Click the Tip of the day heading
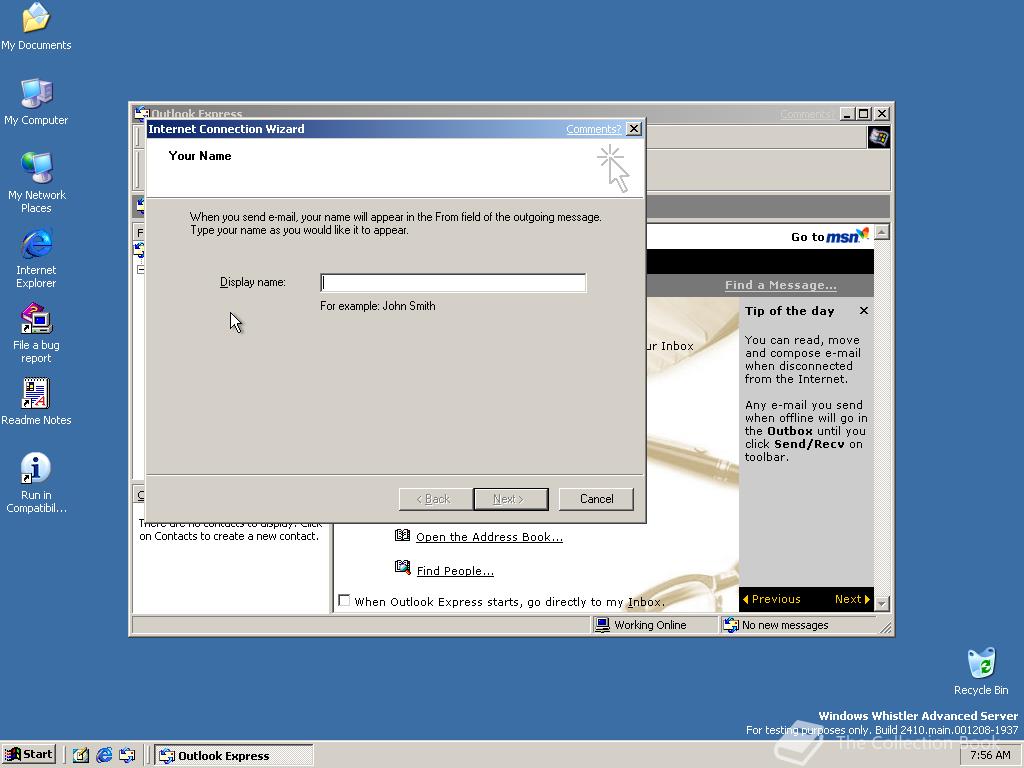Viewport: 1024px width, 768px height. [x=790, y=311]
